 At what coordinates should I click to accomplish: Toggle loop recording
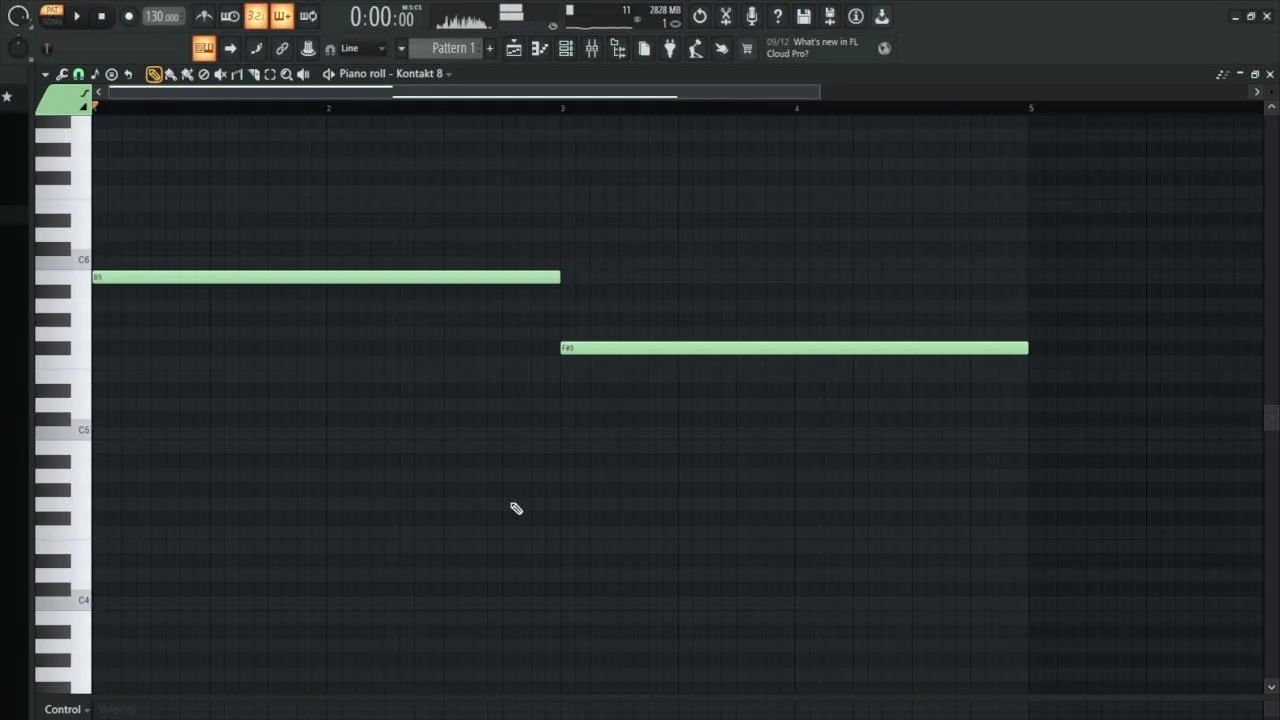click(308, 16)
